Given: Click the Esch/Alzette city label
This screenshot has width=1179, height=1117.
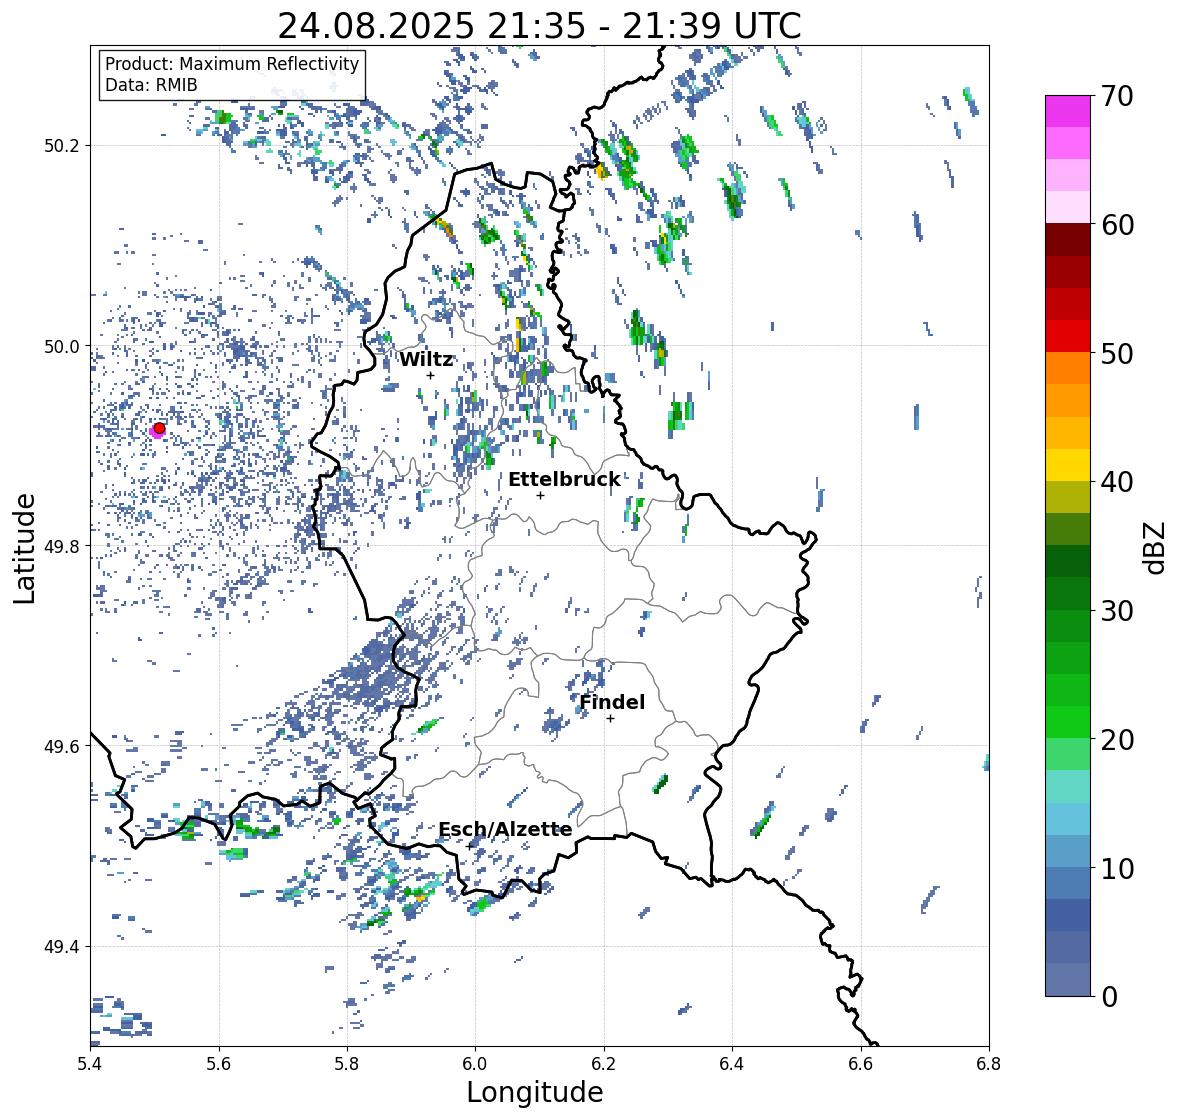Looking at the screenshot, I should pos(505,829).
